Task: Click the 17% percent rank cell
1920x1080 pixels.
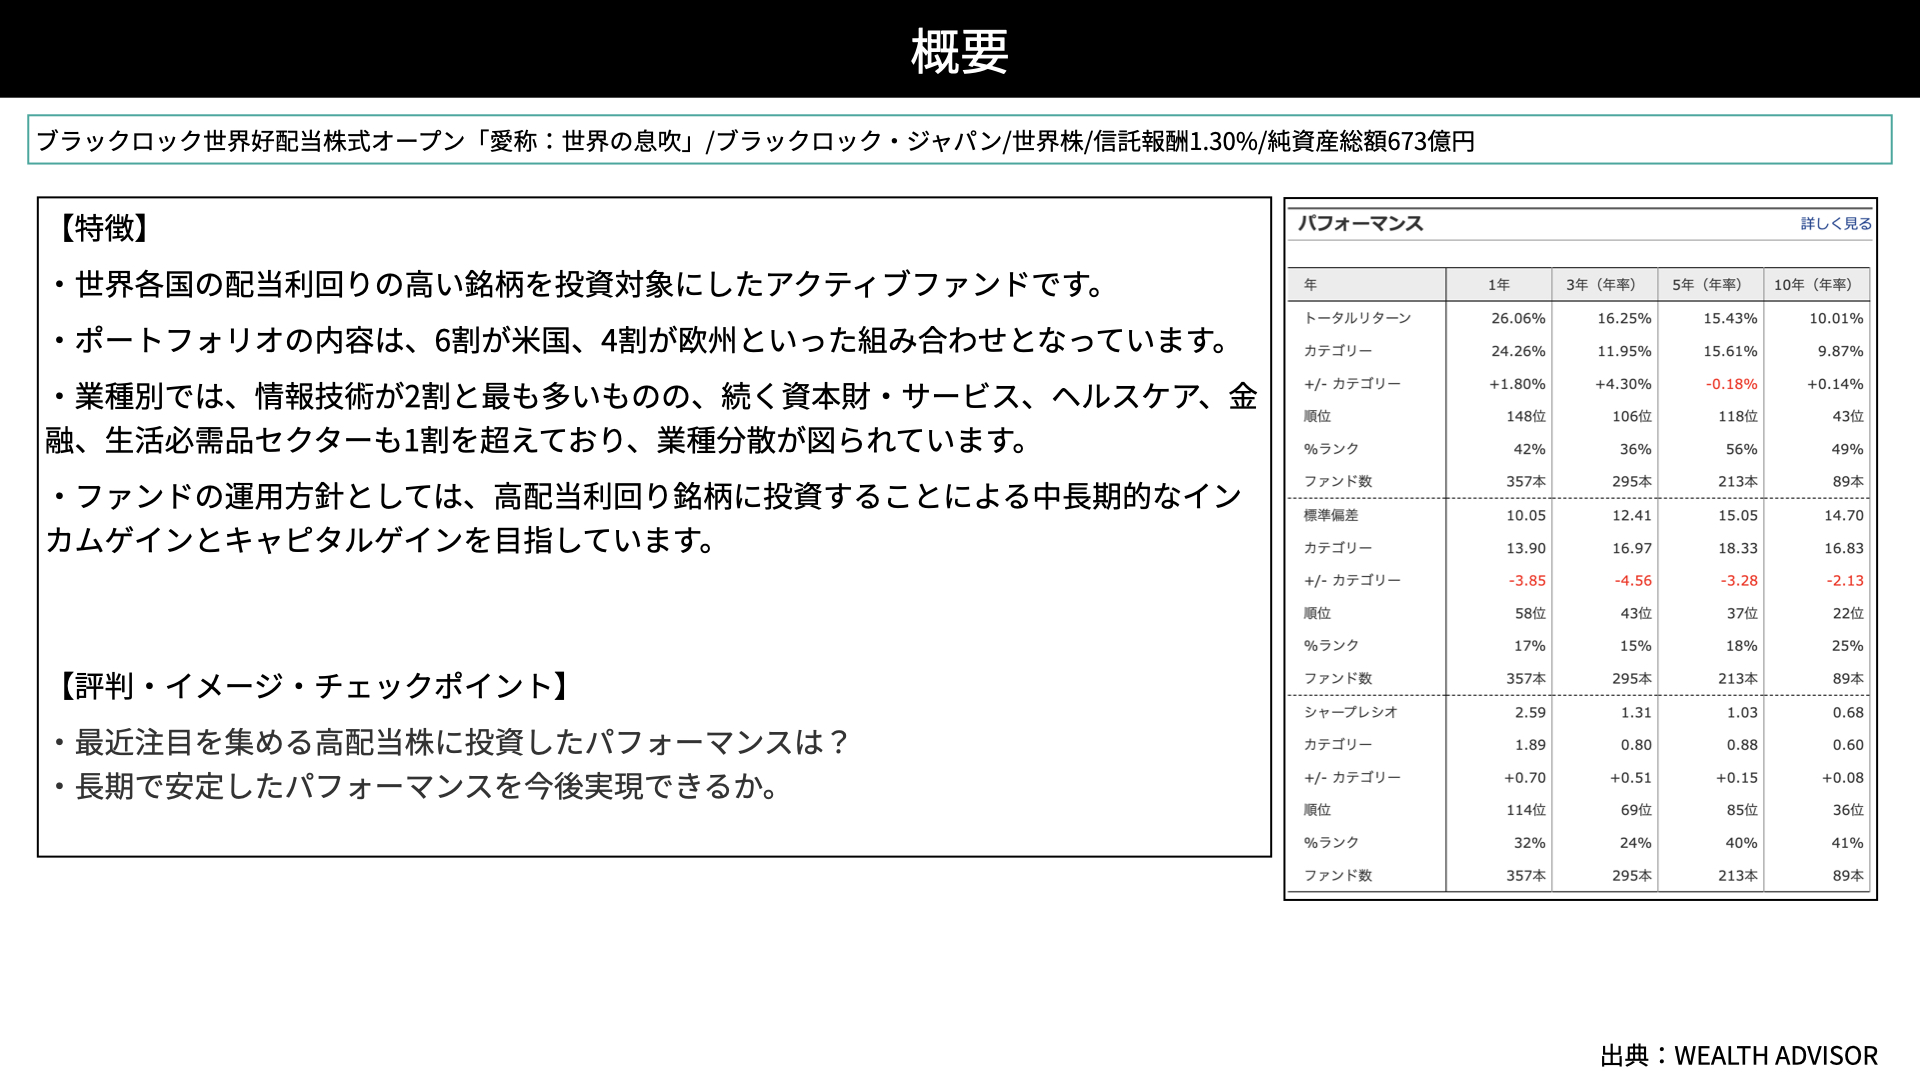Action: click(1529, 646)
